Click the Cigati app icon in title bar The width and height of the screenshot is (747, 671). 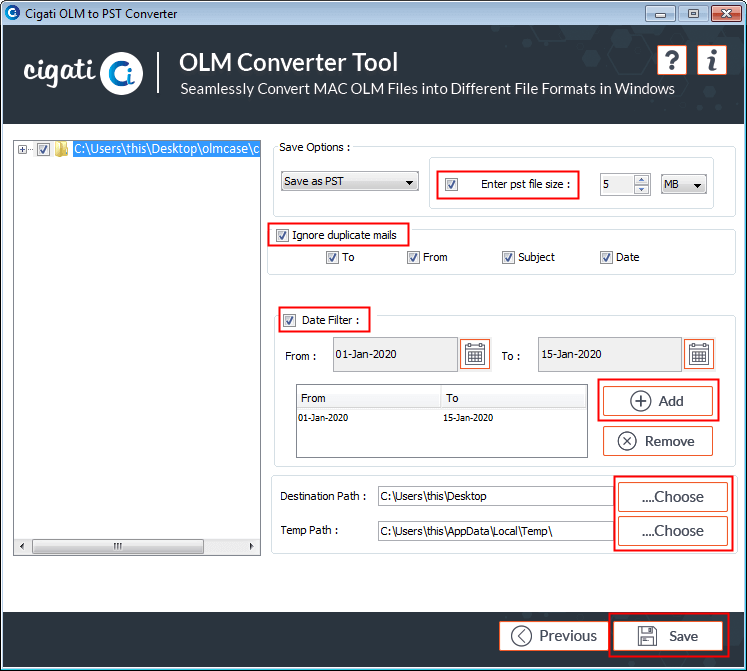[12, 13]
